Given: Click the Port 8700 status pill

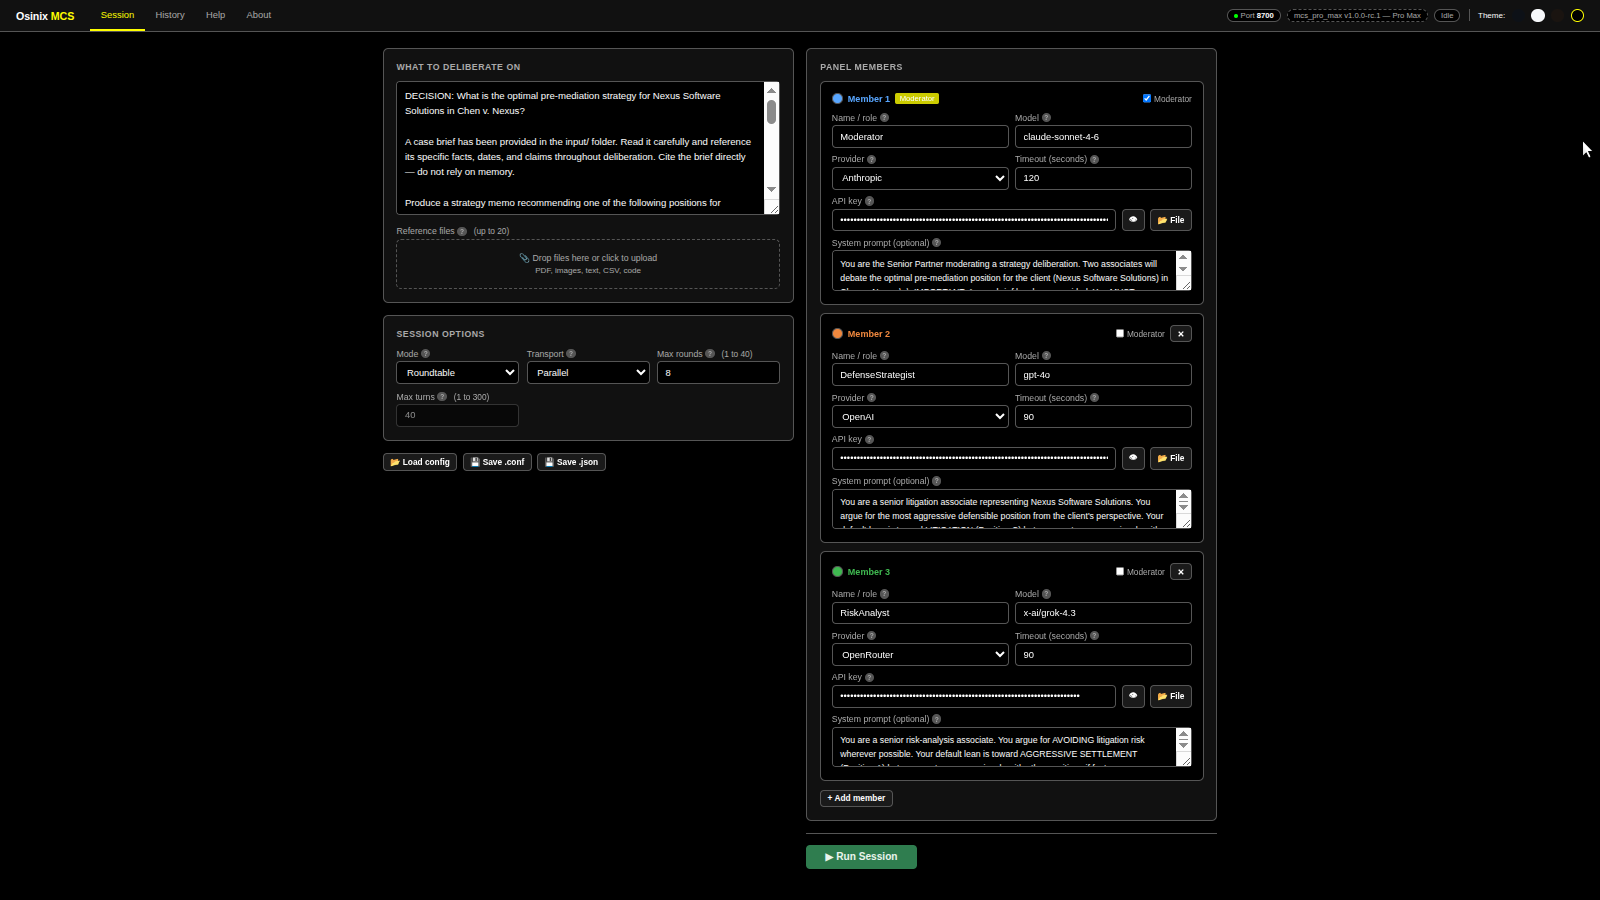Looking at the screenshot, I should [x=1254, y=15].
